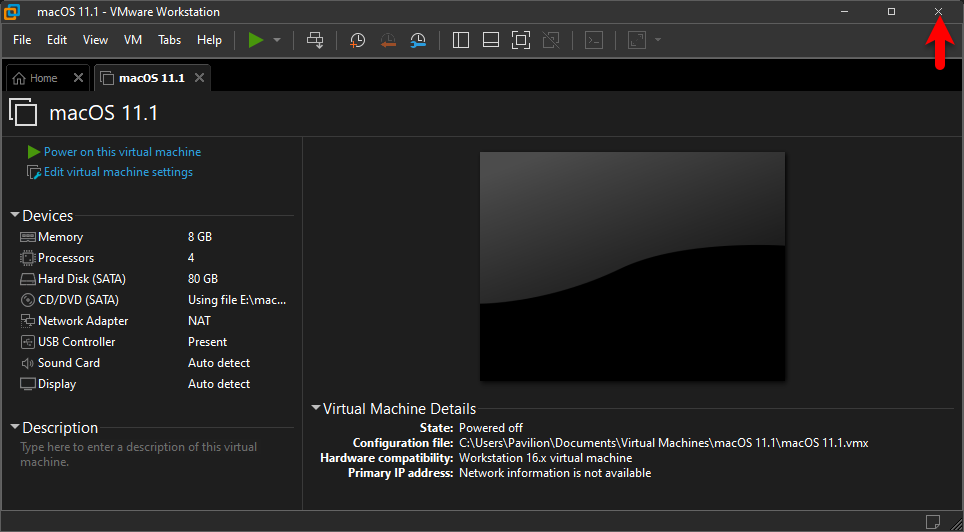The image size is (964, 532).
Task: Toggle the library sidebar view icon
Action: point(460,40)
